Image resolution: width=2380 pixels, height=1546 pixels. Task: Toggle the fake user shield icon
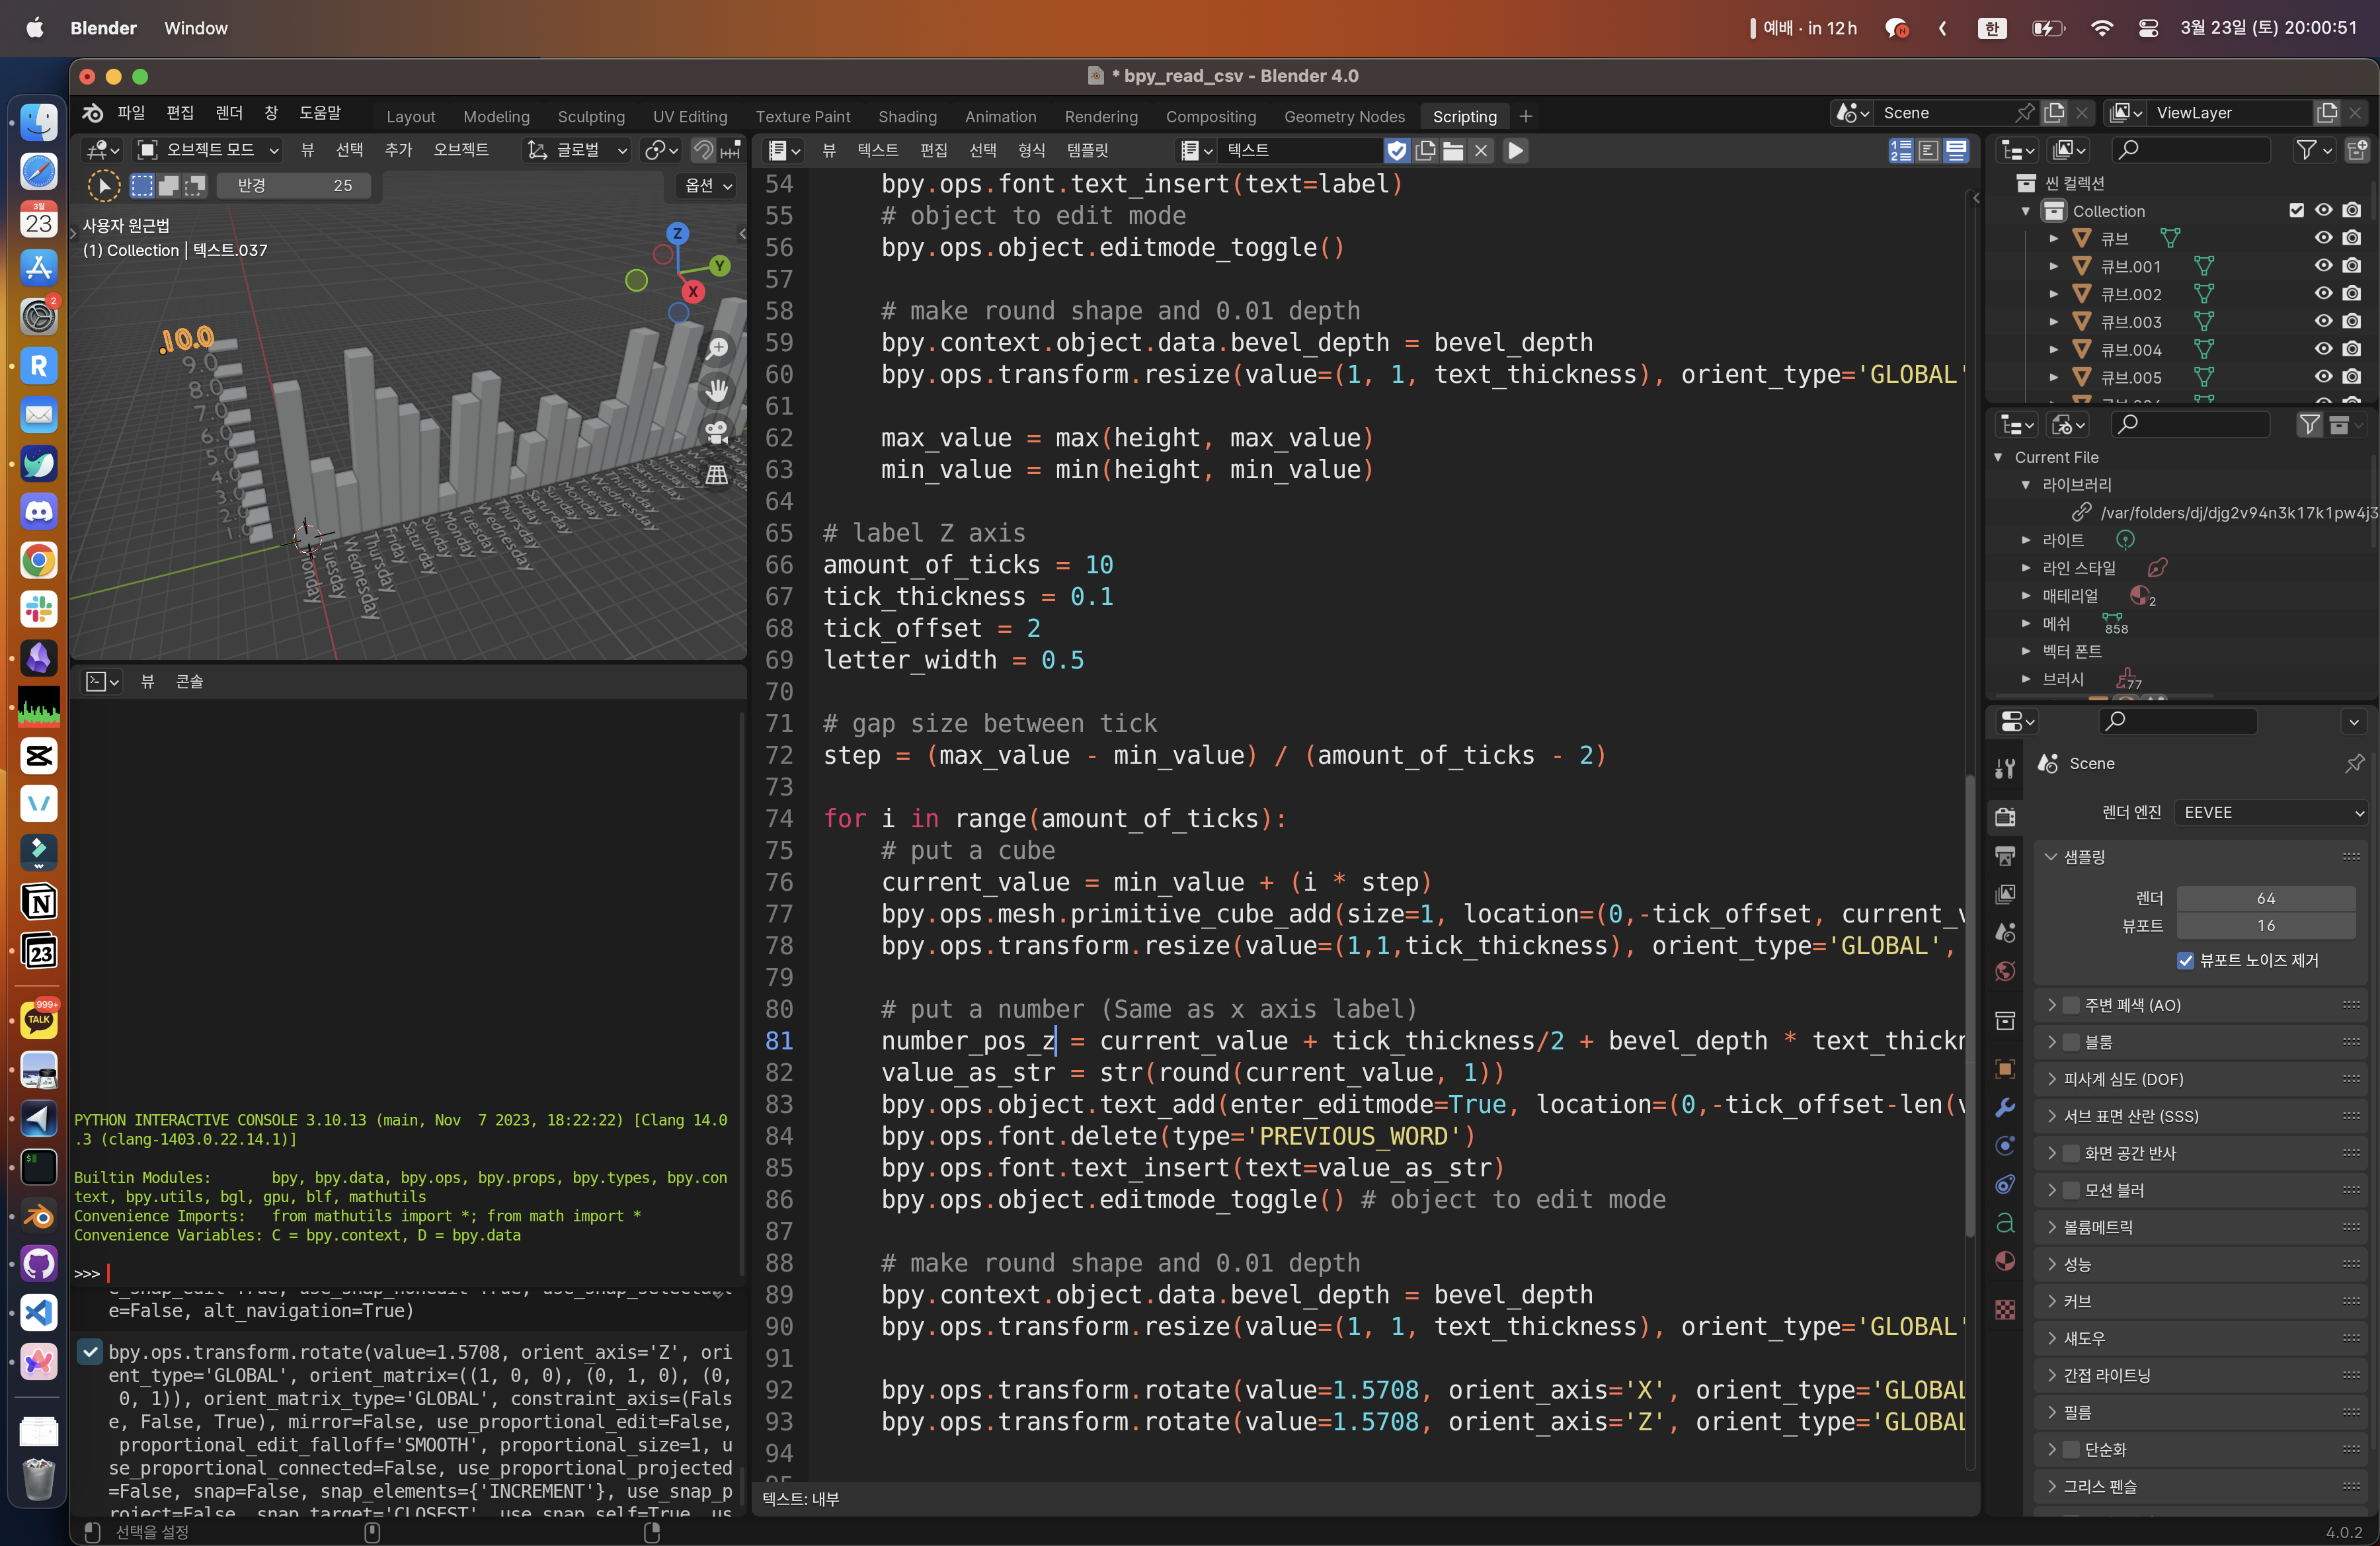coord(1397,150)
